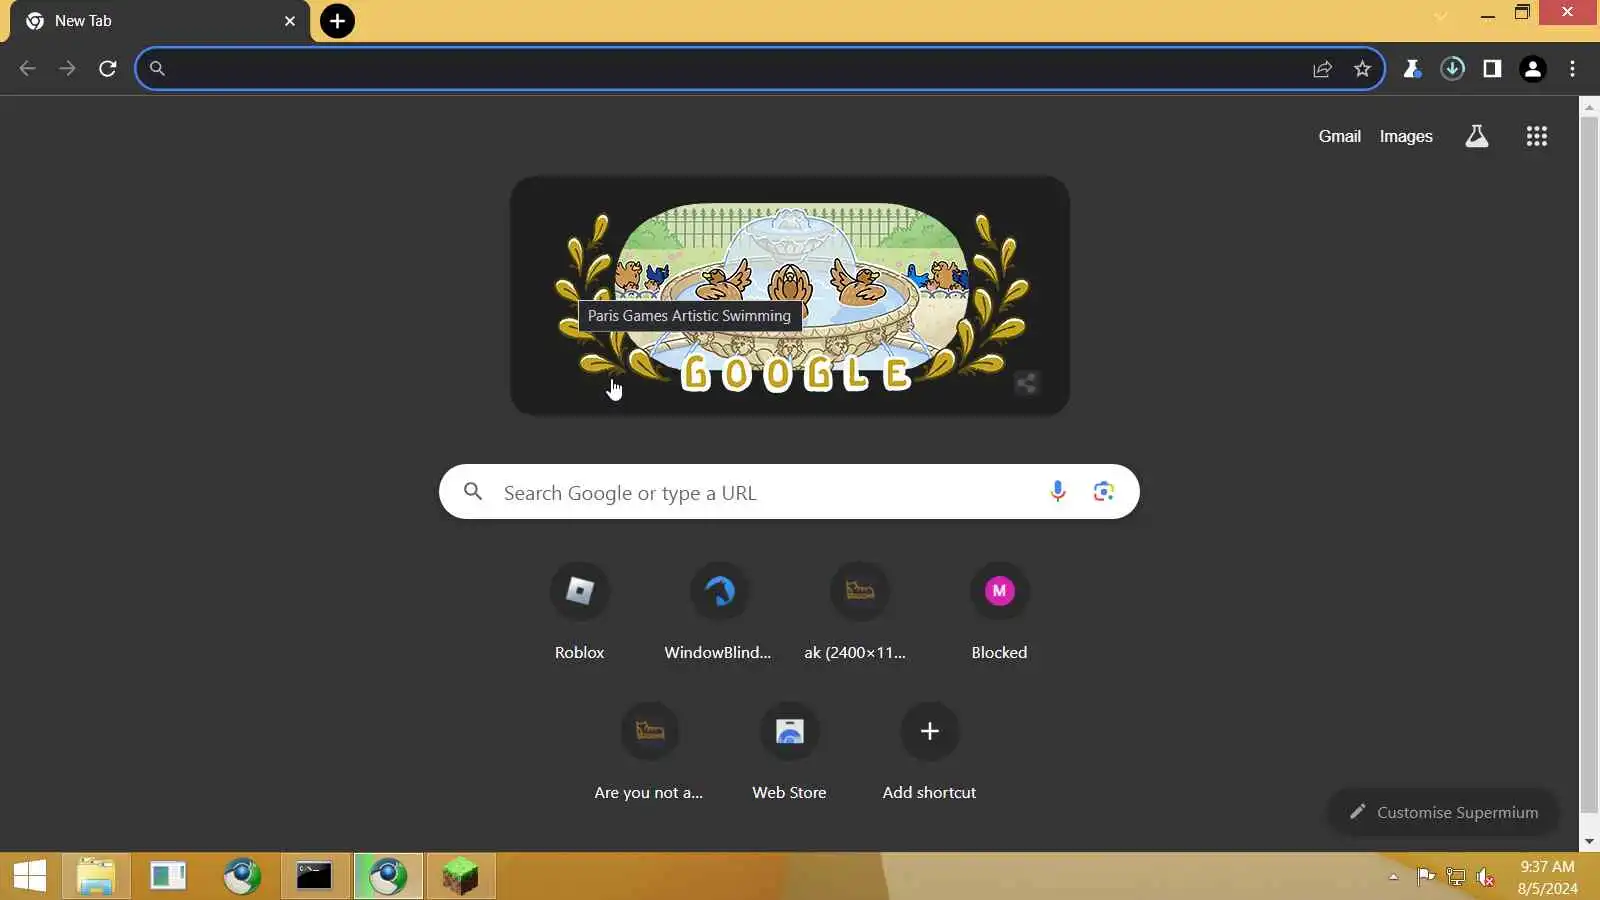Open the WindowBlinds shortcut
Viewport: 1600px width, 900px height.
(719, 611)
